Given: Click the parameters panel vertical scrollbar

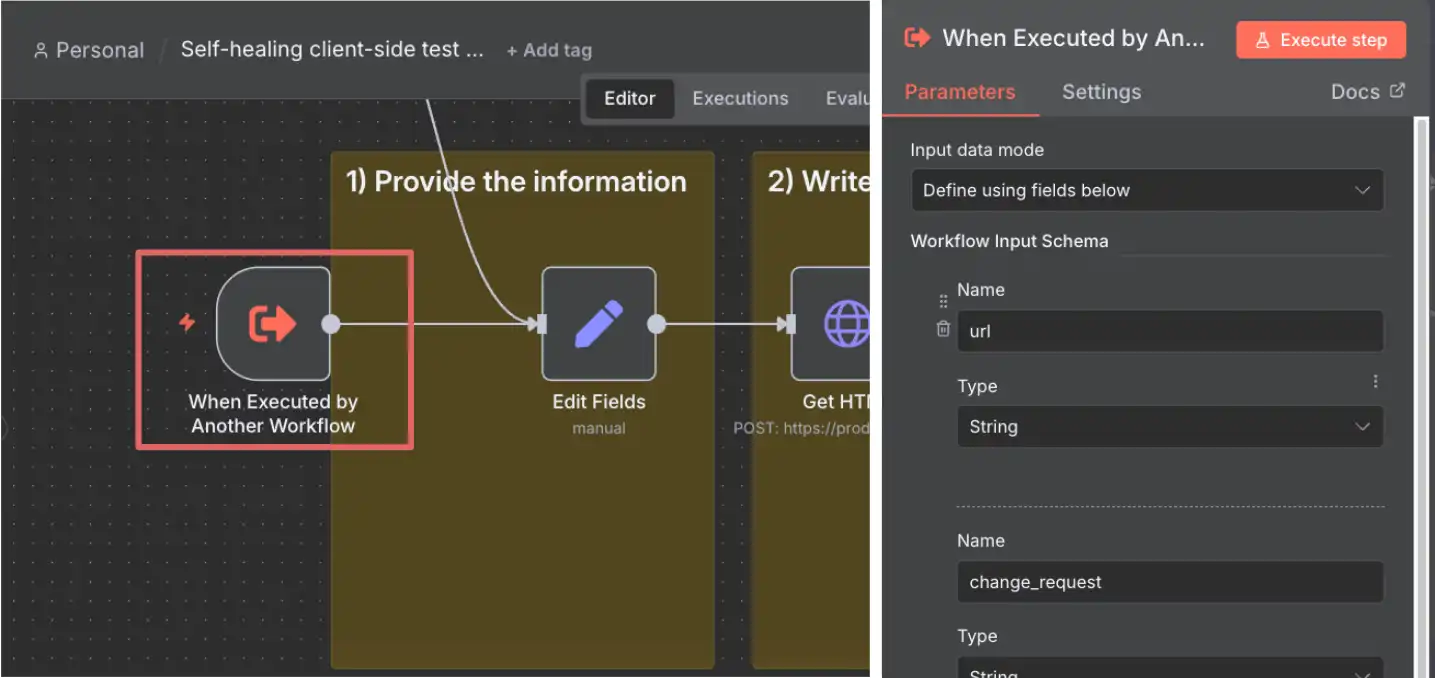Looking at the screenshot, I should [1422, 397].
